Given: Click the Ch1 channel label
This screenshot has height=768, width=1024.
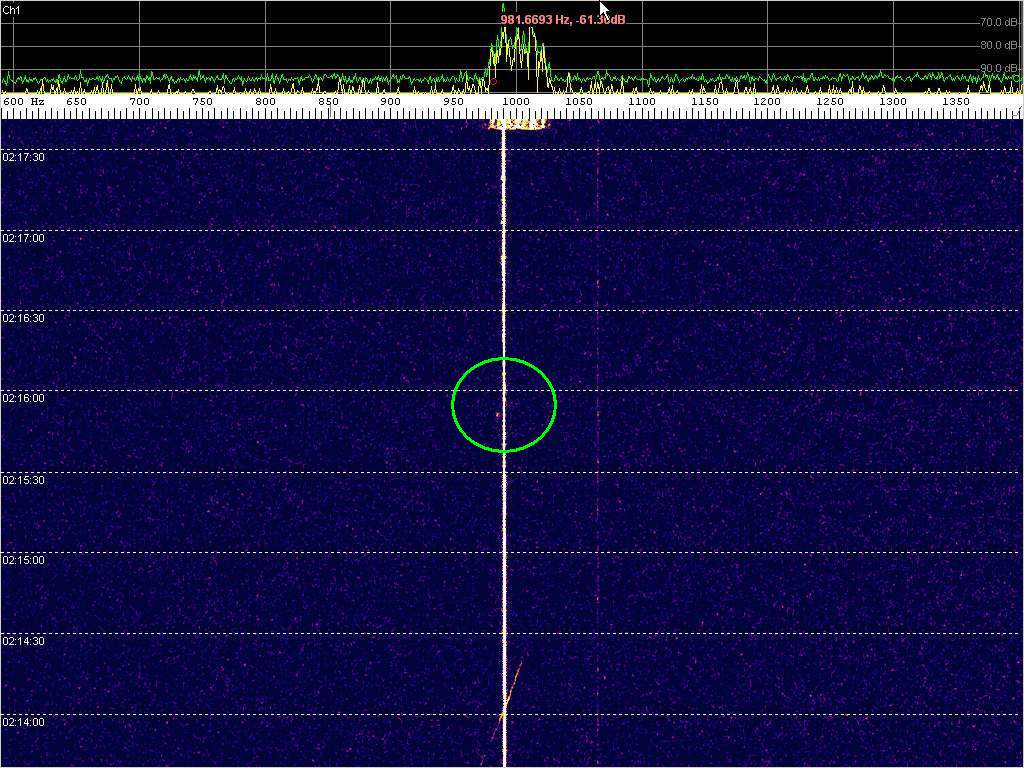Looking at the screenshot, I should click(x=11, y=10).
